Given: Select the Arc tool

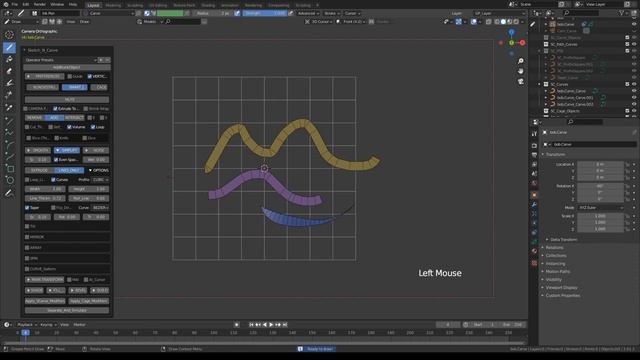Looking at the screenshot, I should [x=9, y=144].
